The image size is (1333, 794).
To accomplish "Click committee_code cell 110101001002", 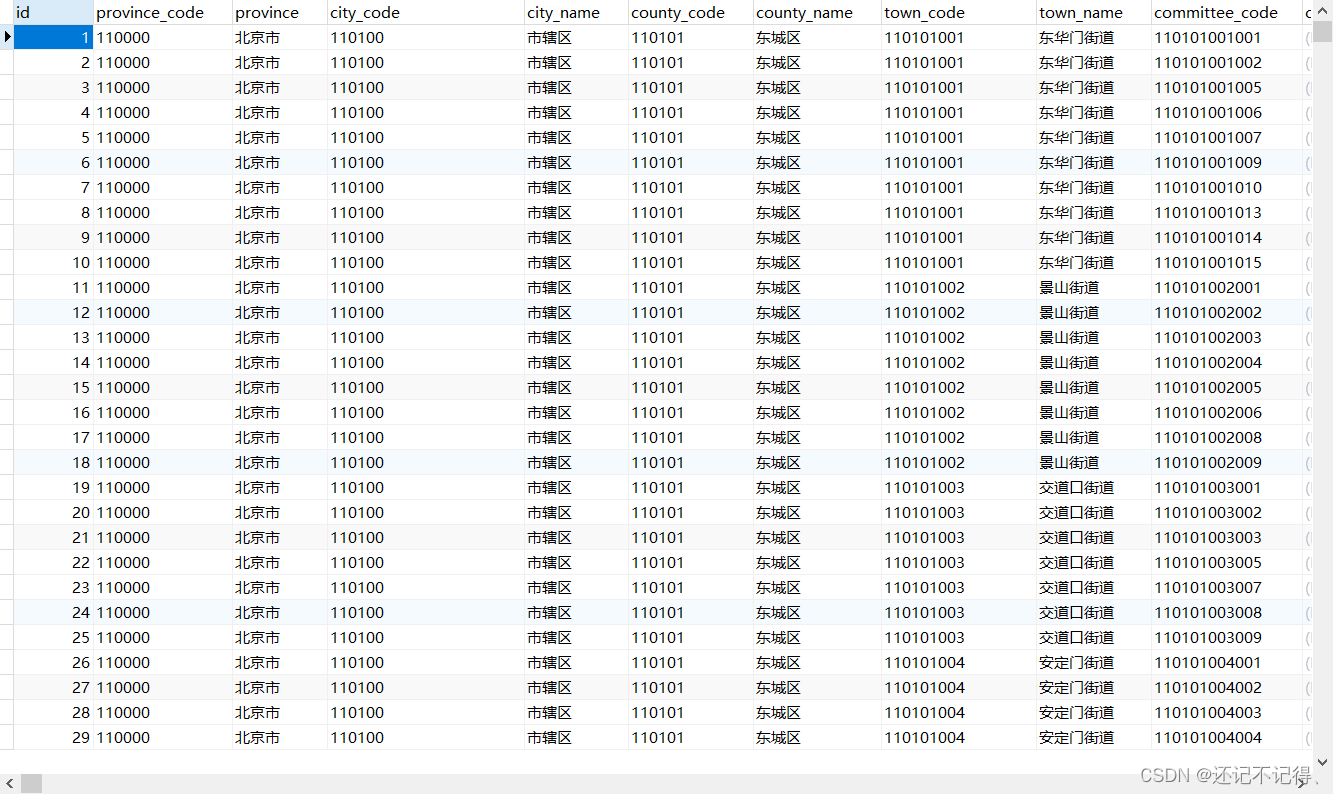I will tap(1227, 62).
